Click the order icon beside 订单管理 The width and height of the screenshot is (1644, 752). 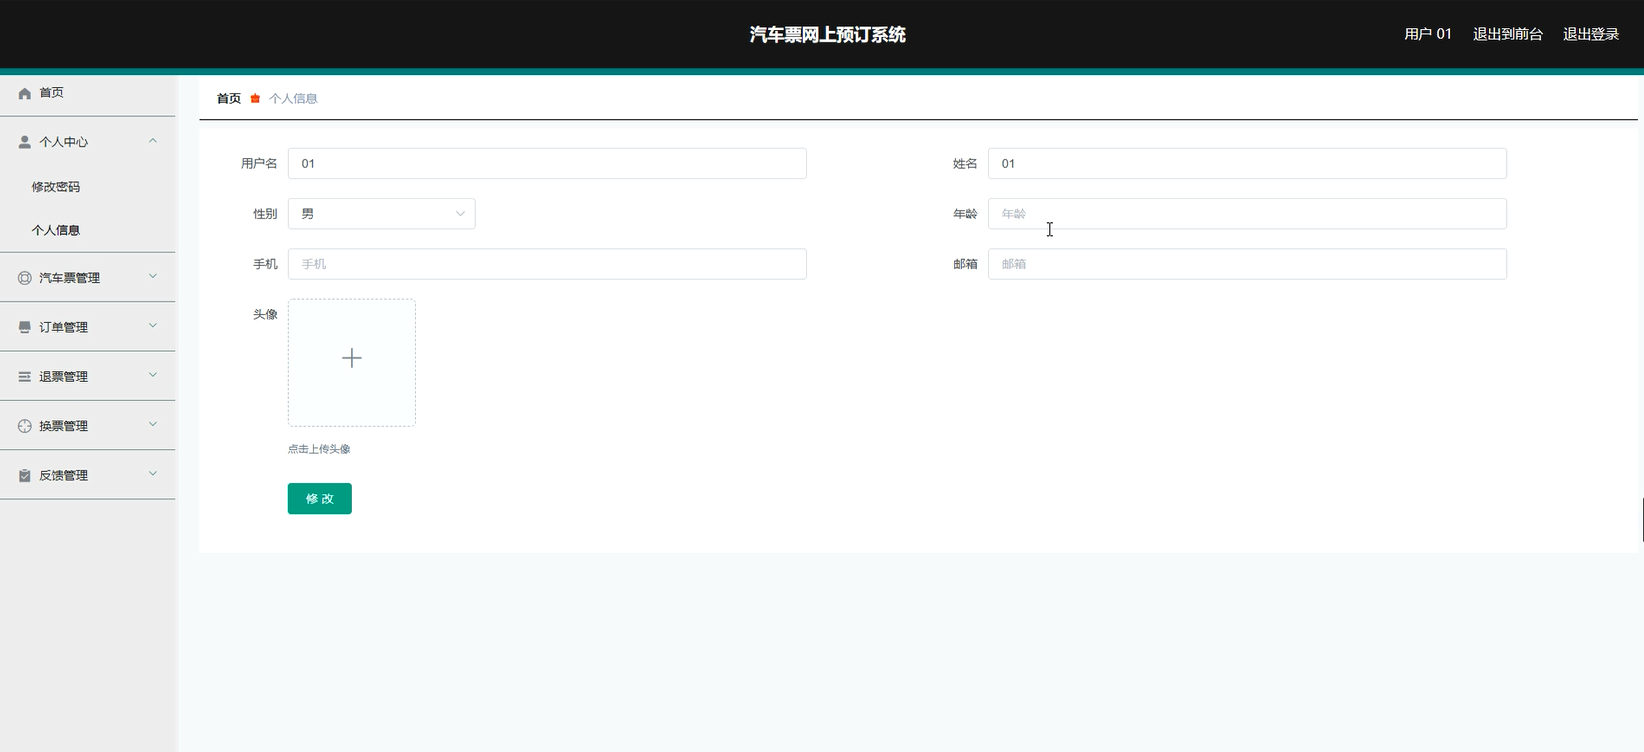click(25, 327)
